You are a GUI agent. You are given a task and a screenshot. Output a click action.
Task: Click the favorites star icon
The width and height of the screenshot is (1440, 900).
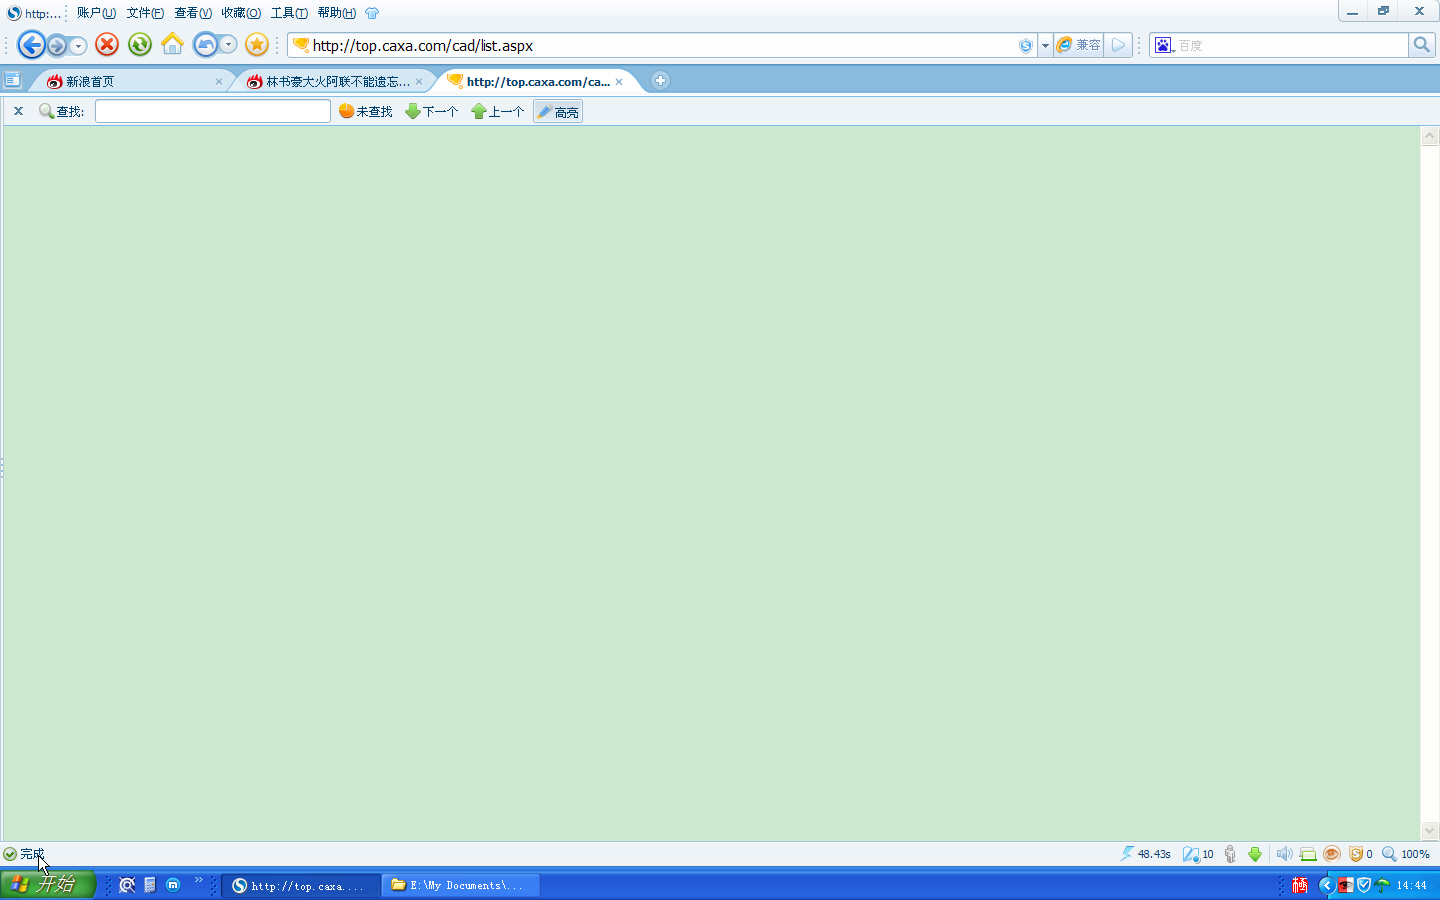257,45
